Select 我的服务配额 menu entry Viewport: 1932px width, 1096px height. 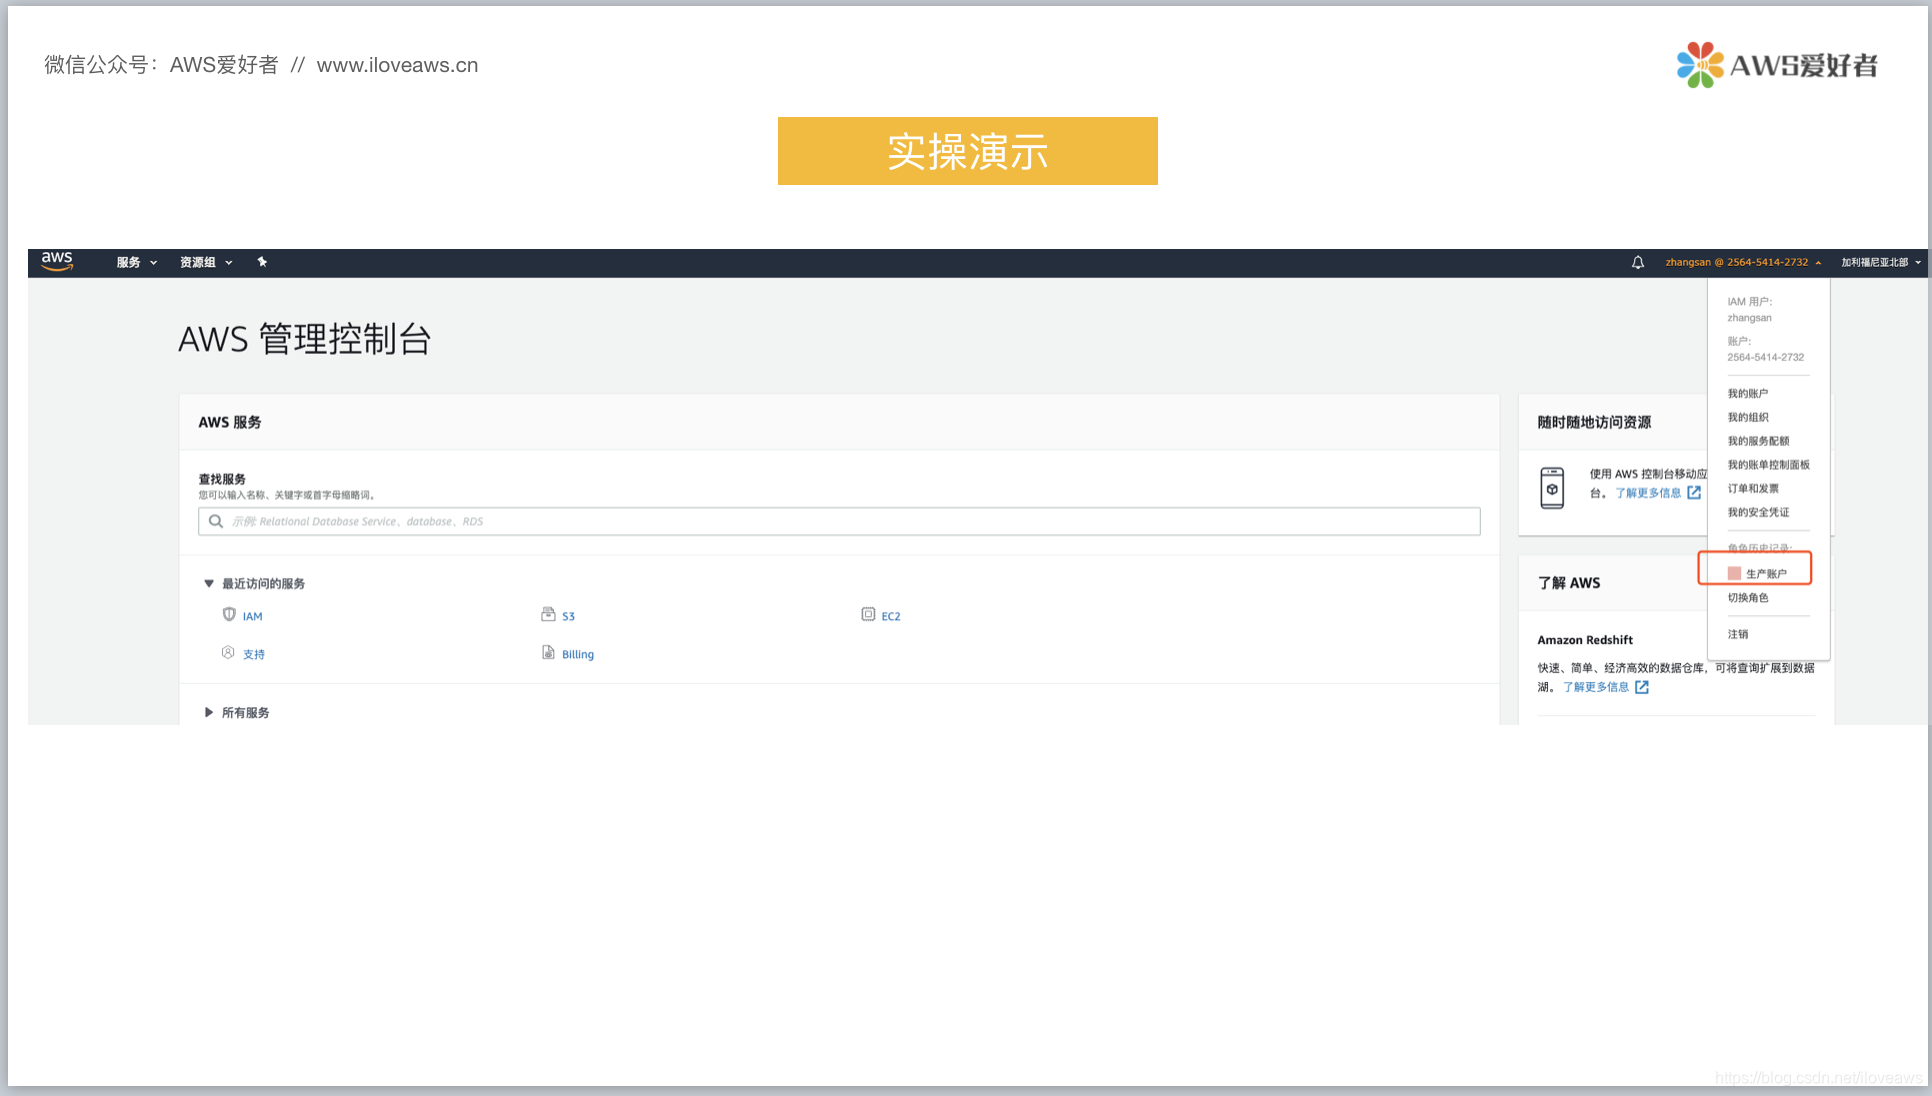pyautogui.click(x=1758, y=441)
